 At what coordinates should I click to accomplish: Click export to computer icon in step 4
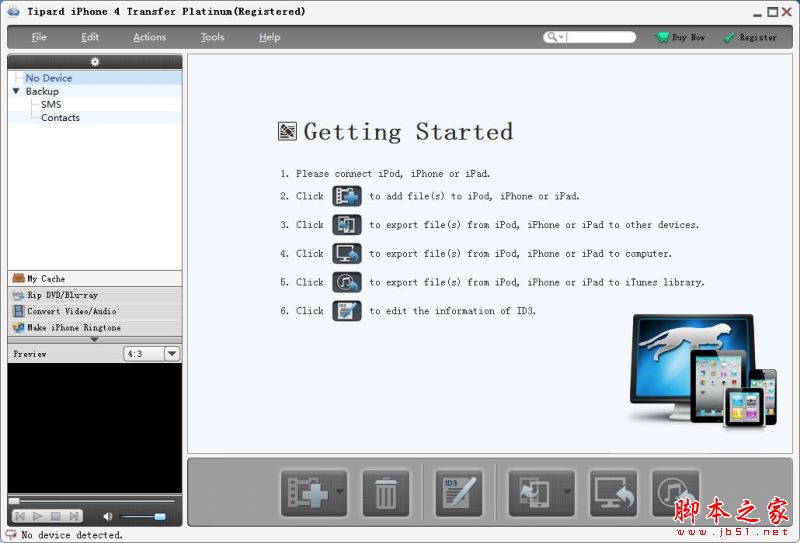(347, 253)
